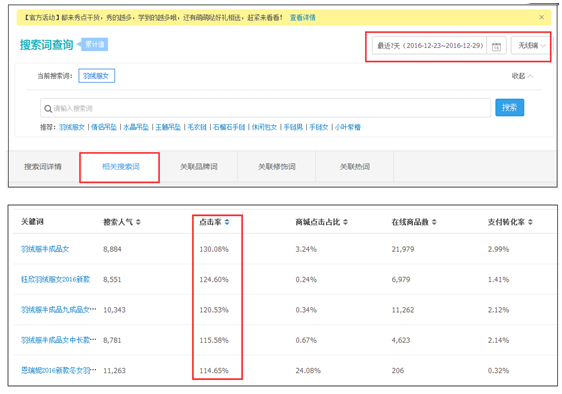The image size is (562, 394).
Task: Switch to the 关联热词 tab
Action: click(x=355, y=167)
